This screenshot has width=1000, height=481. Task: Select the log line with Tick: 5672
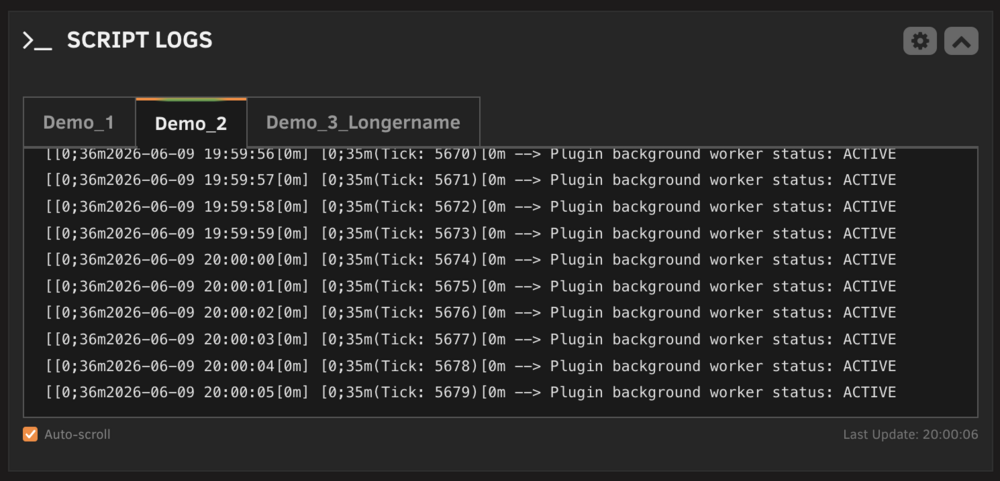tap(471, 207)
